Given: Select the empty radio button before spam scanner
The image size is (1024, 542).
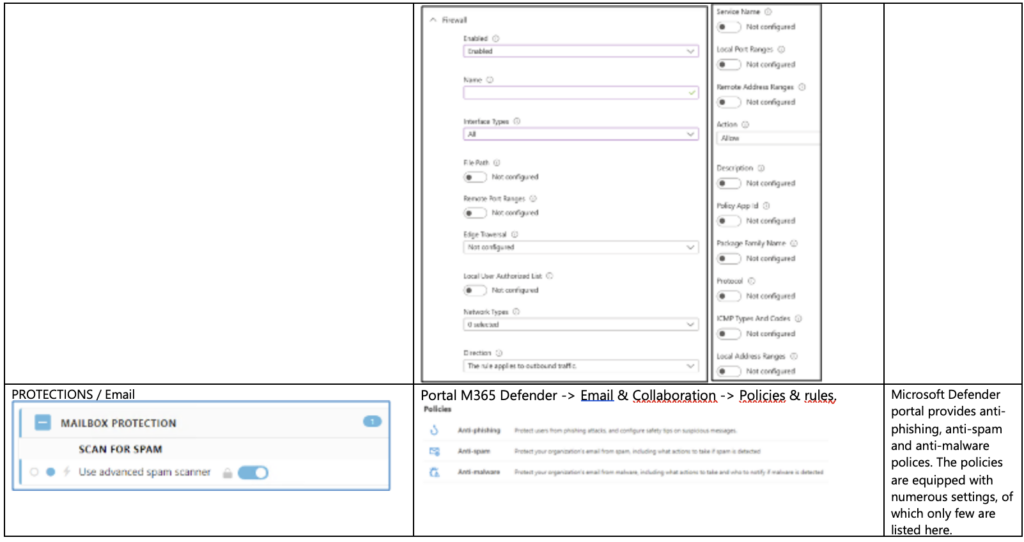Looking at the screenshot, I should pos(35,472).
